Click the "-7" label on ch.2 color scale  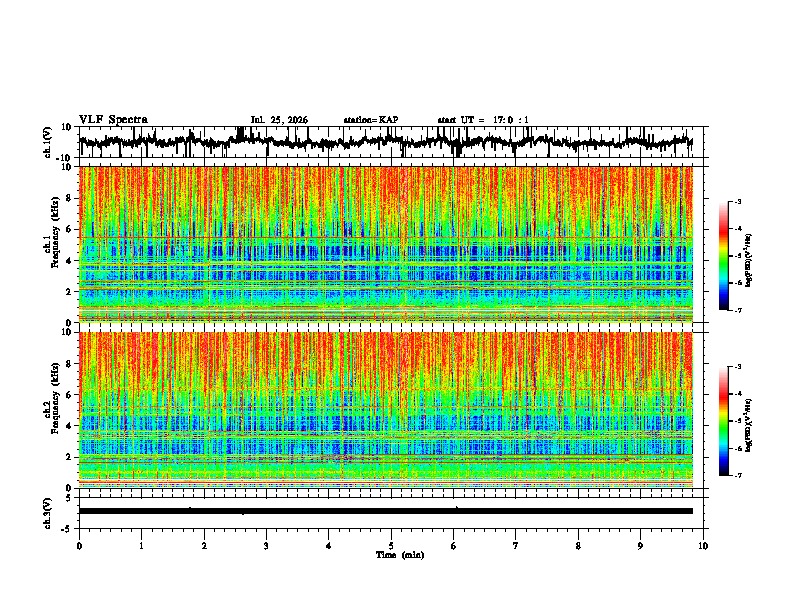point(738,475)
